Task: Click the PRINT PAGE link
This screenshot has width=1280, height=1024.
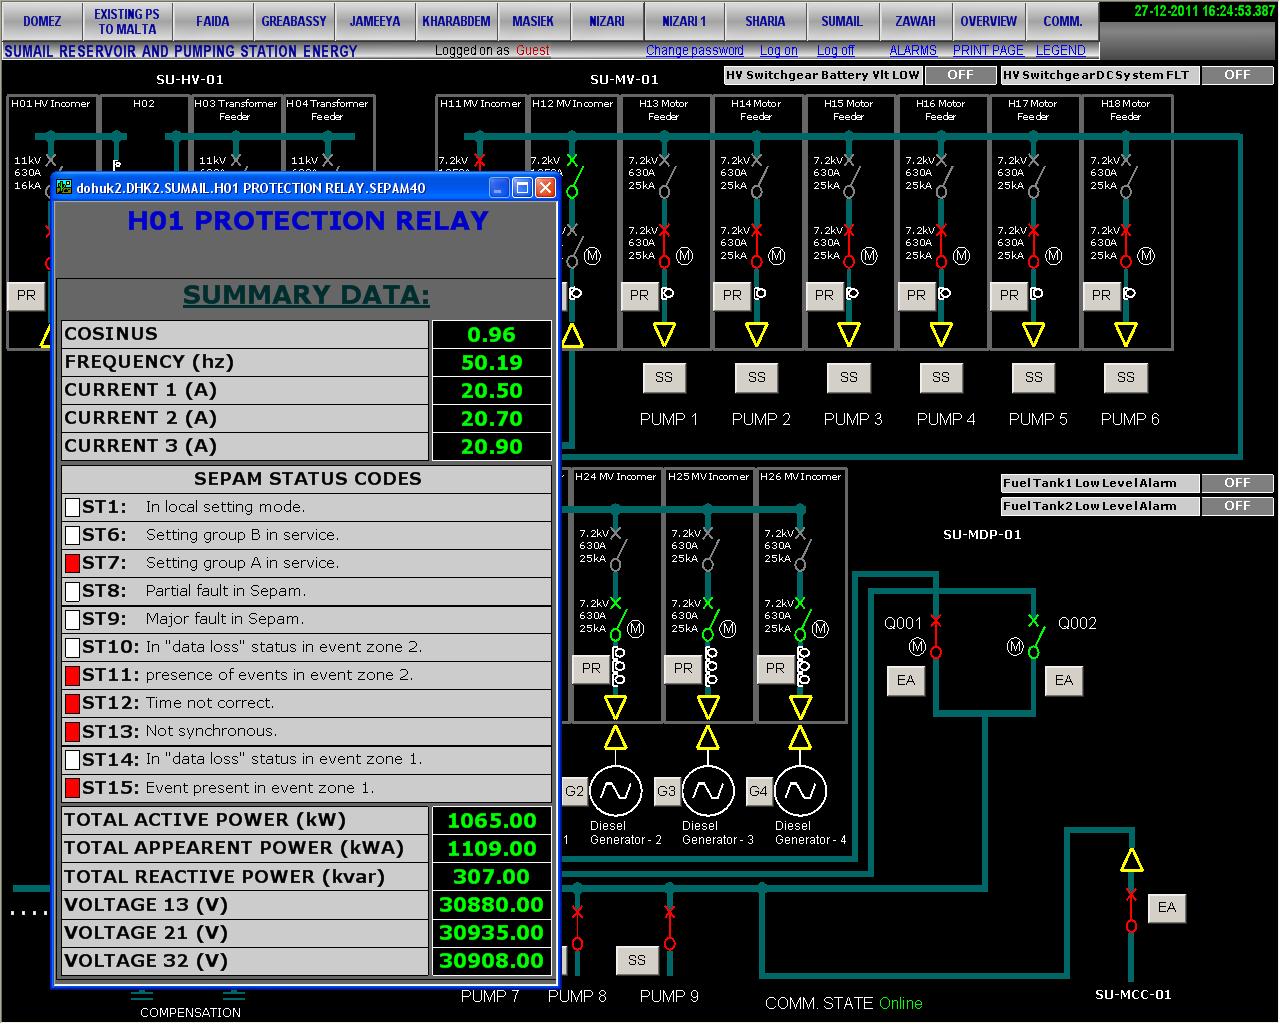Action: coord(988,50)
